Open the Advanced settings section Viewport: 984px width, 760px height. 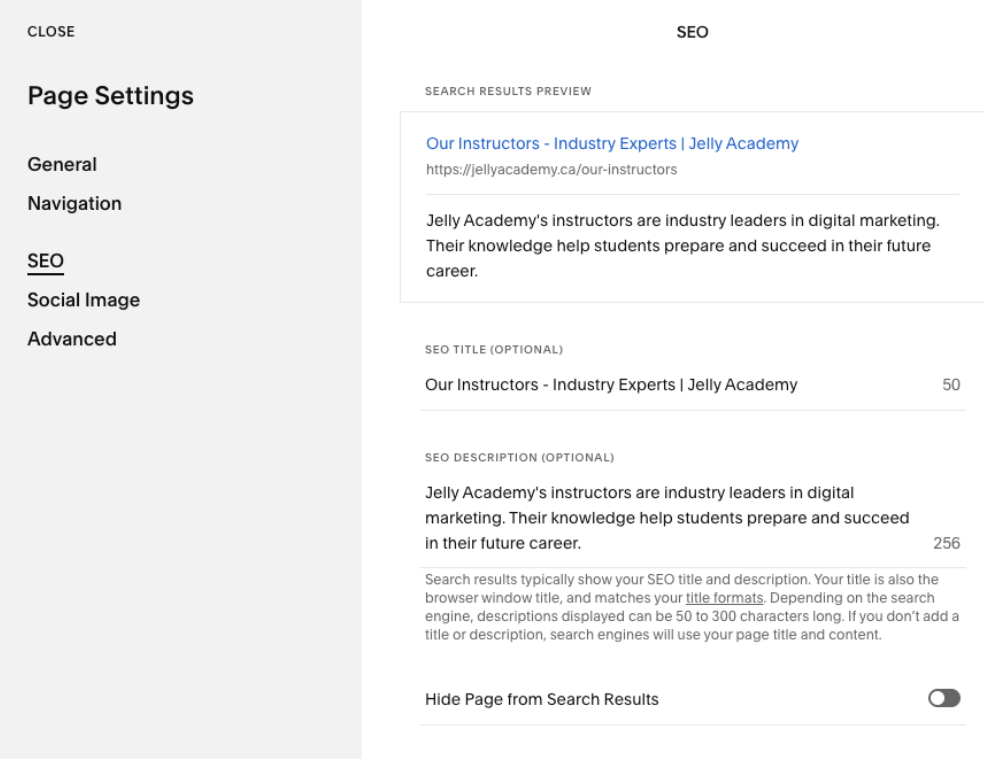click(x=72, y=339)
